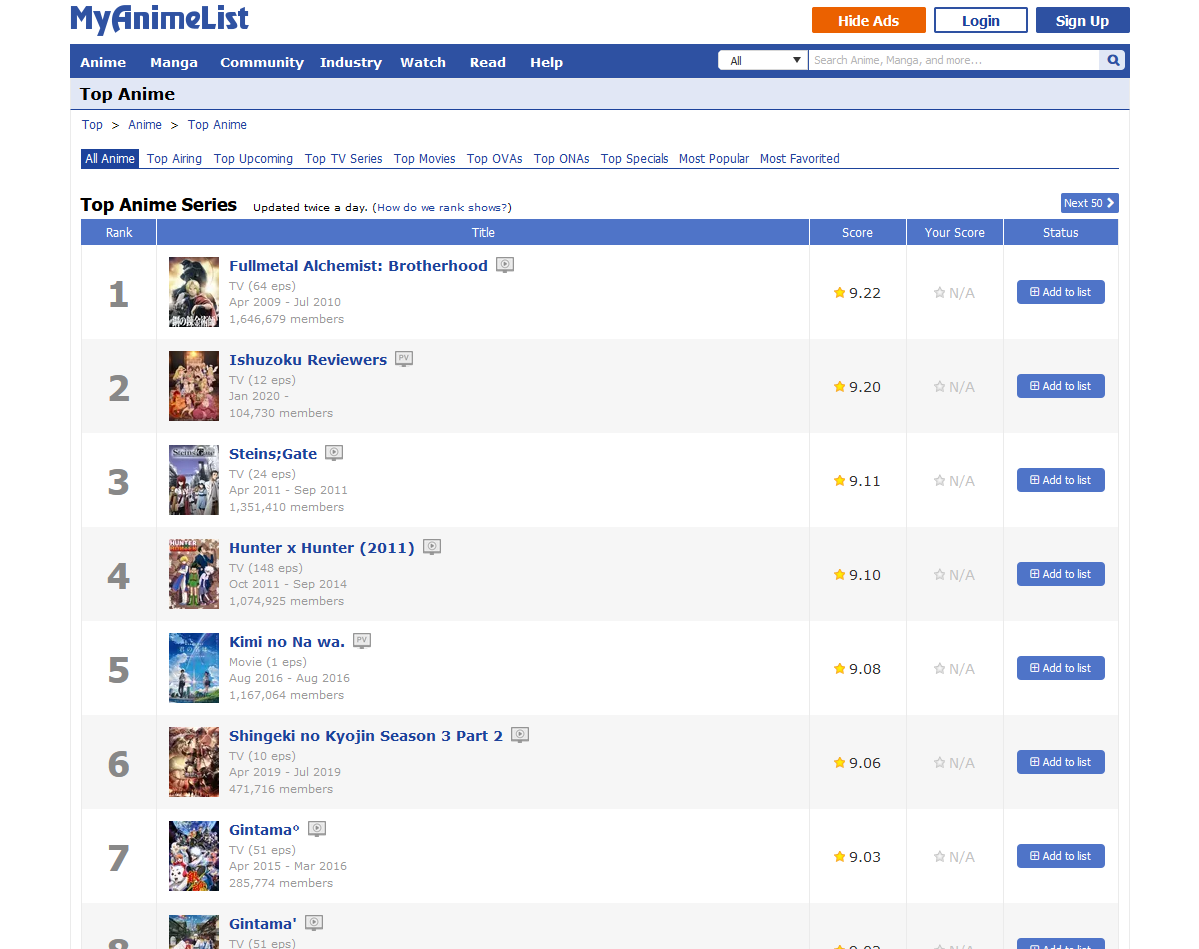1199x949 pixels.
Task: Open the video icon next to Gintama°
Action: [x=317, y=829]
